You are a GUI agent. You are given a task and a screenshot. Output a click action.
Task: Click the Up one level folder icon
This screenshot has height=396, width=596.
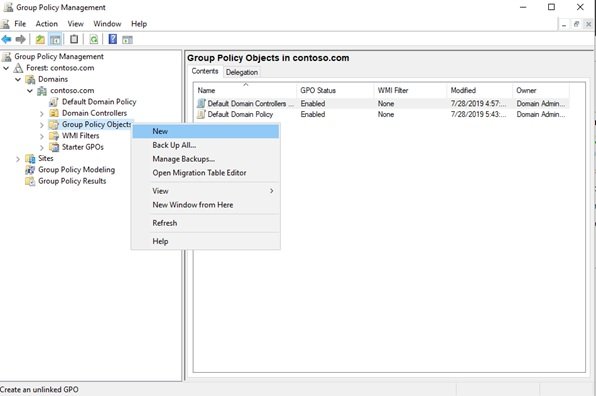tap(40, 39)
